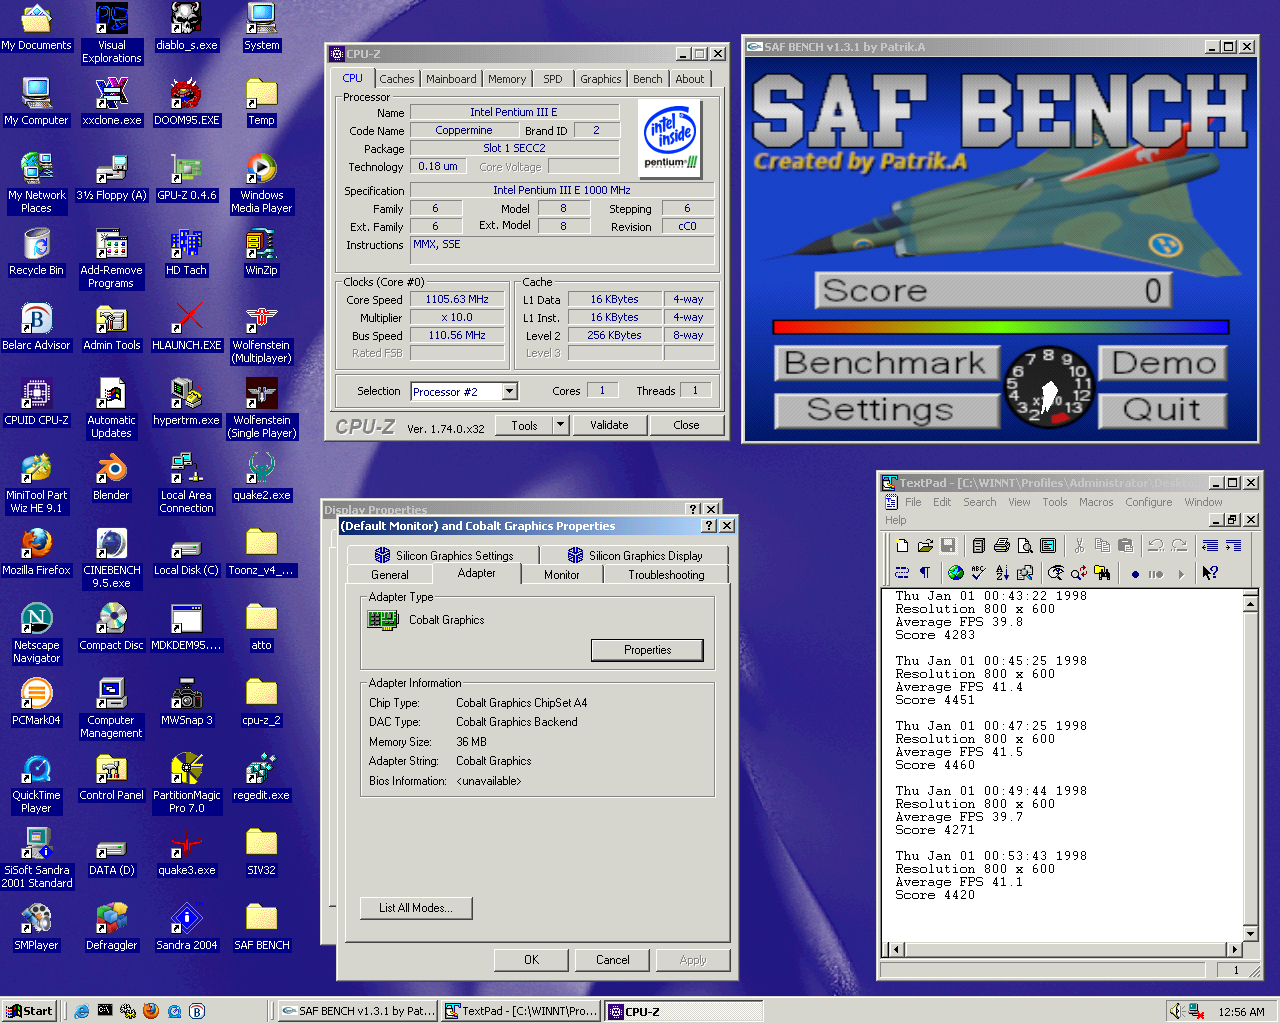Click the New document icon in TextPad

point(902,546)
